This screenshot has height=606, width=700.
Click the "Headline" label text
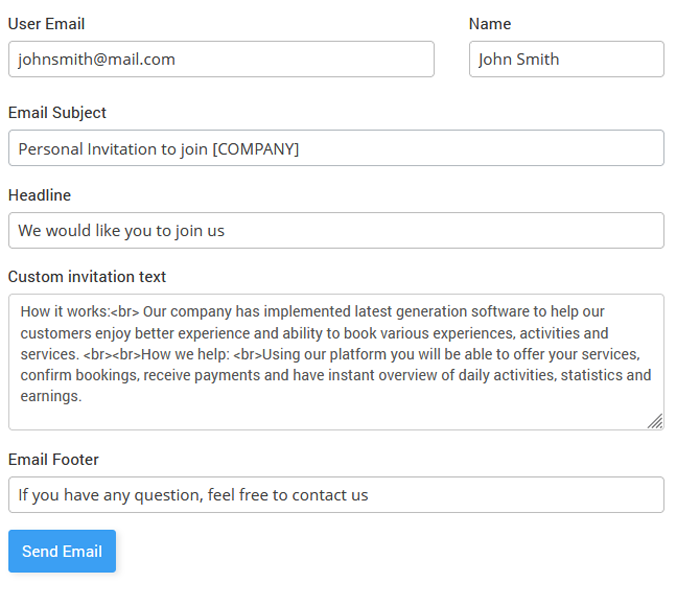[40, 195]
